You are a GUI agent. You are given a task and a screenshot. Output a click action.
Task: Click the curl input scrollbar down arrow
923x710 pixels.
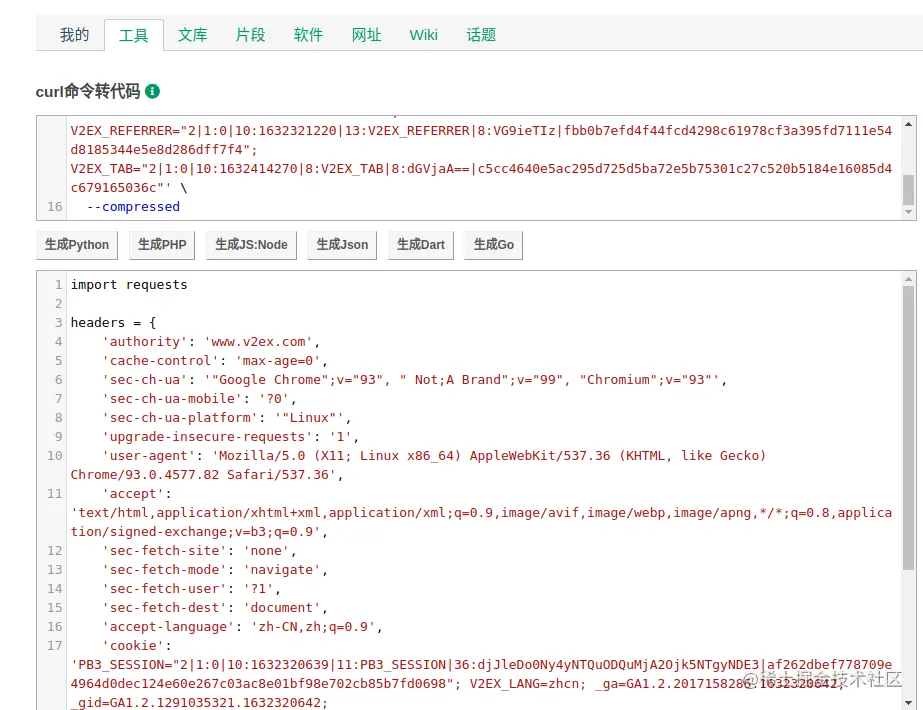tap(908, 212)
